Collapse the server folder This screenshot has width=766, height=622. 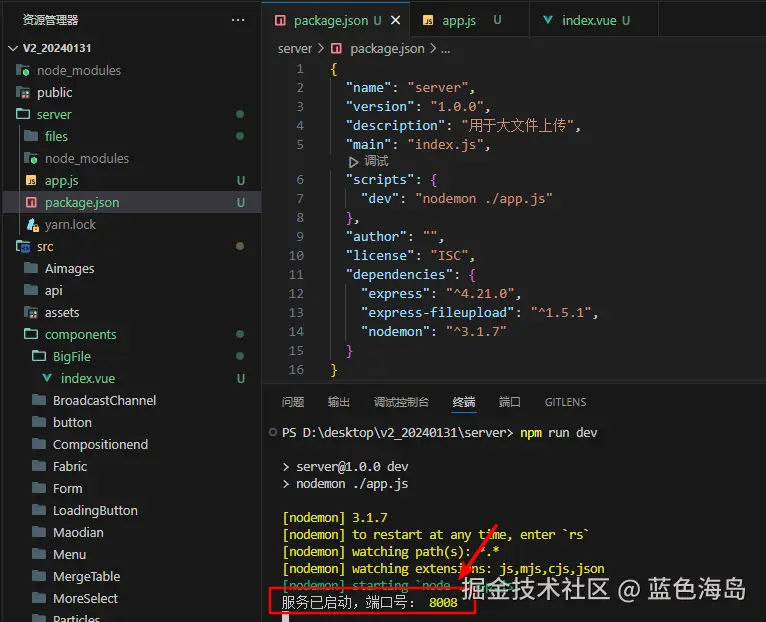54,114
